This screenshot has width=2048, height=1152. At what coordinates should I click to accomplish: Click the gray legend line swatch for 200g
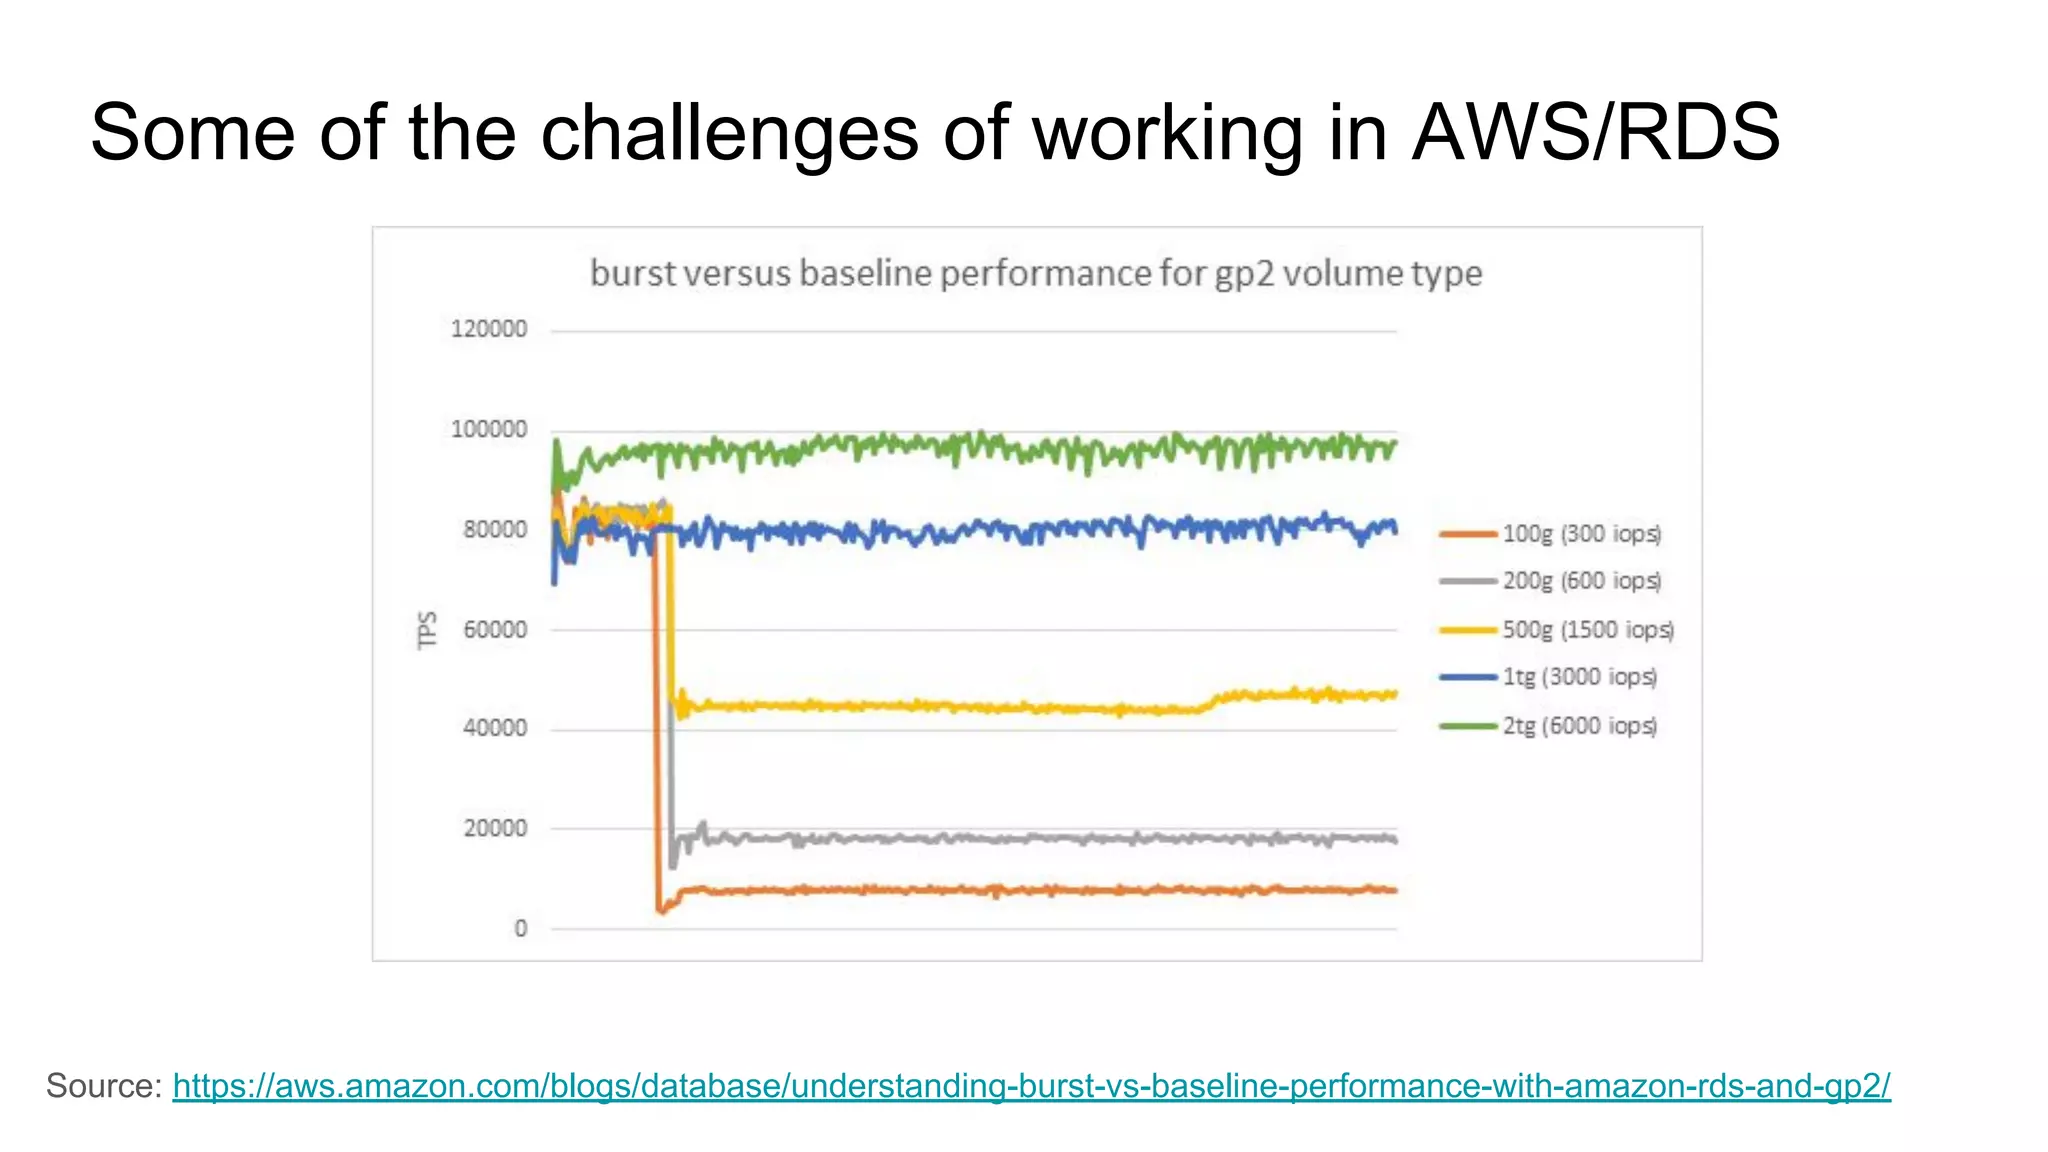pos(1468,581)
